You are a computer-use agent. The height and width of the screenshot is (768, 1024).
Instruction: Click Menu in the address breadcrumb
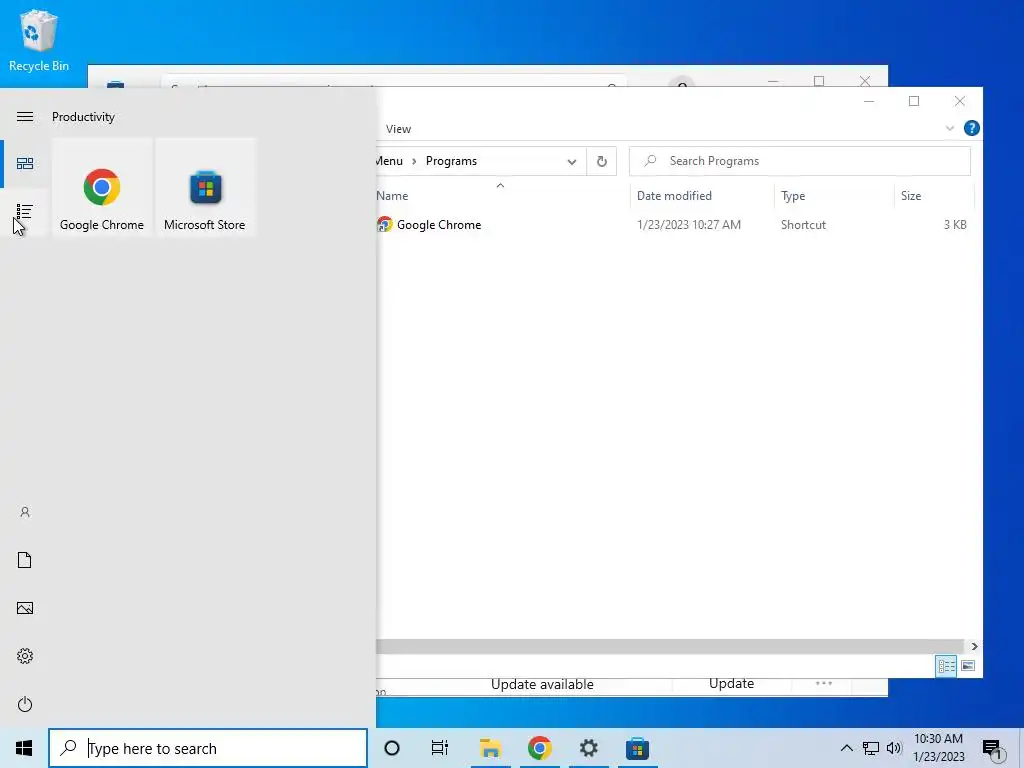(x=389, y=161)
